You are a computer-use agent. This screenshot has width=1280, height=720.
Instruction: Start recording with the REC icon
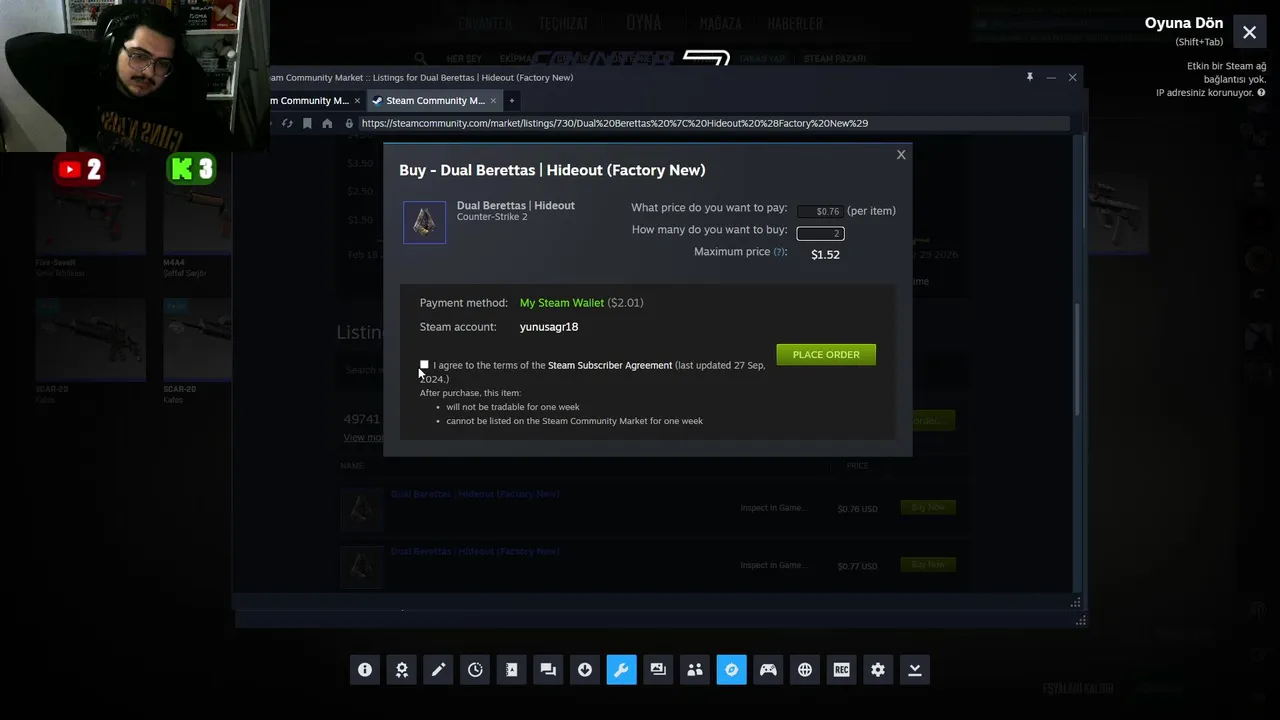click(x=841, y=670)
